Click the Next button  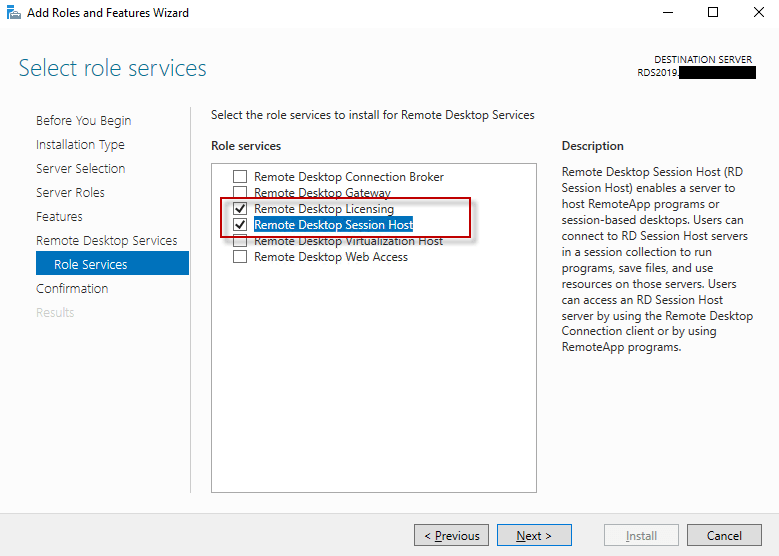click(534, 535)
